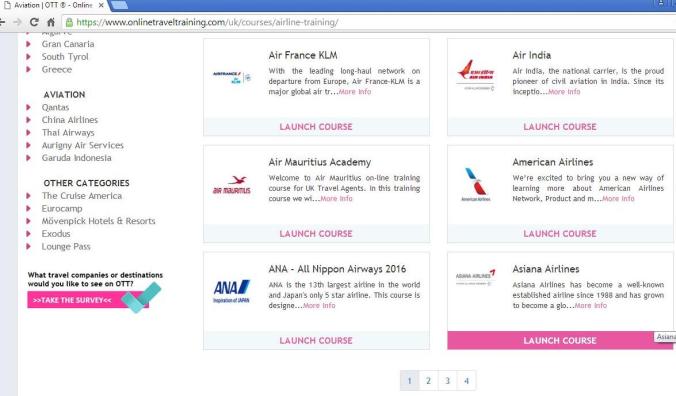Screen dimensions: 676x396
Task: Click the American Airlines course title
Action: (553, 162)
